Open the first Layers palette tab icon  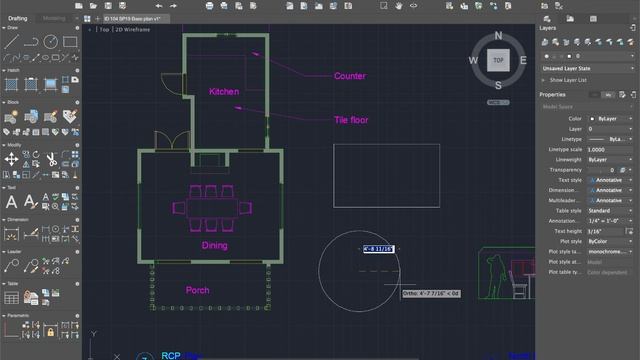click(547, 19)
